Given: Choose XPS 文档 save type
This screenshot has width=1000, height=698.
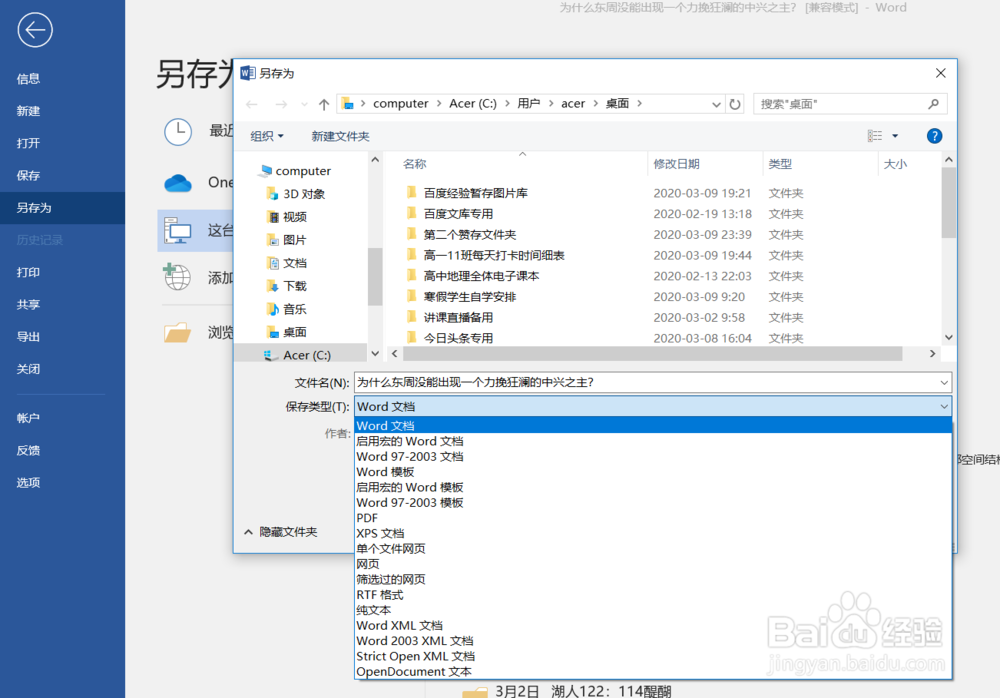Looking at the screenshot, I should coord(653,533).
